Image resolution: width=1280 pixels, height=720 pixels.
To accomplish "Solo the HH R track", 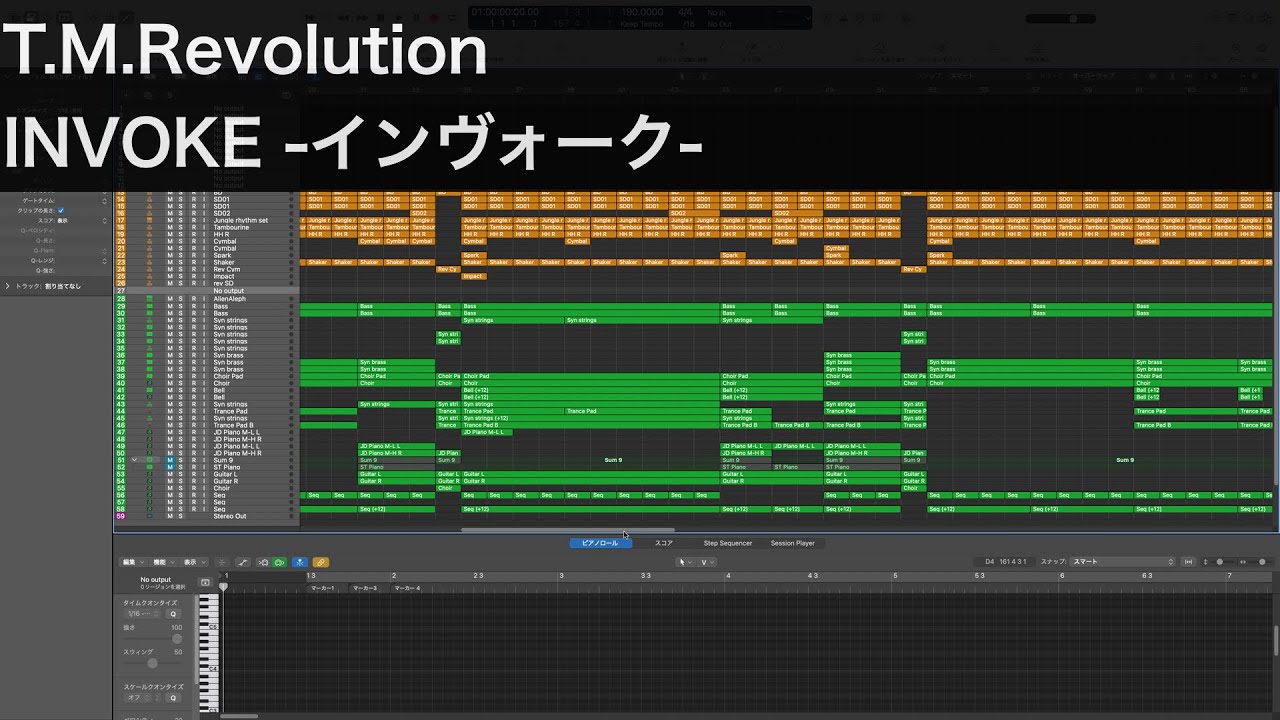I will pos(181,234).
